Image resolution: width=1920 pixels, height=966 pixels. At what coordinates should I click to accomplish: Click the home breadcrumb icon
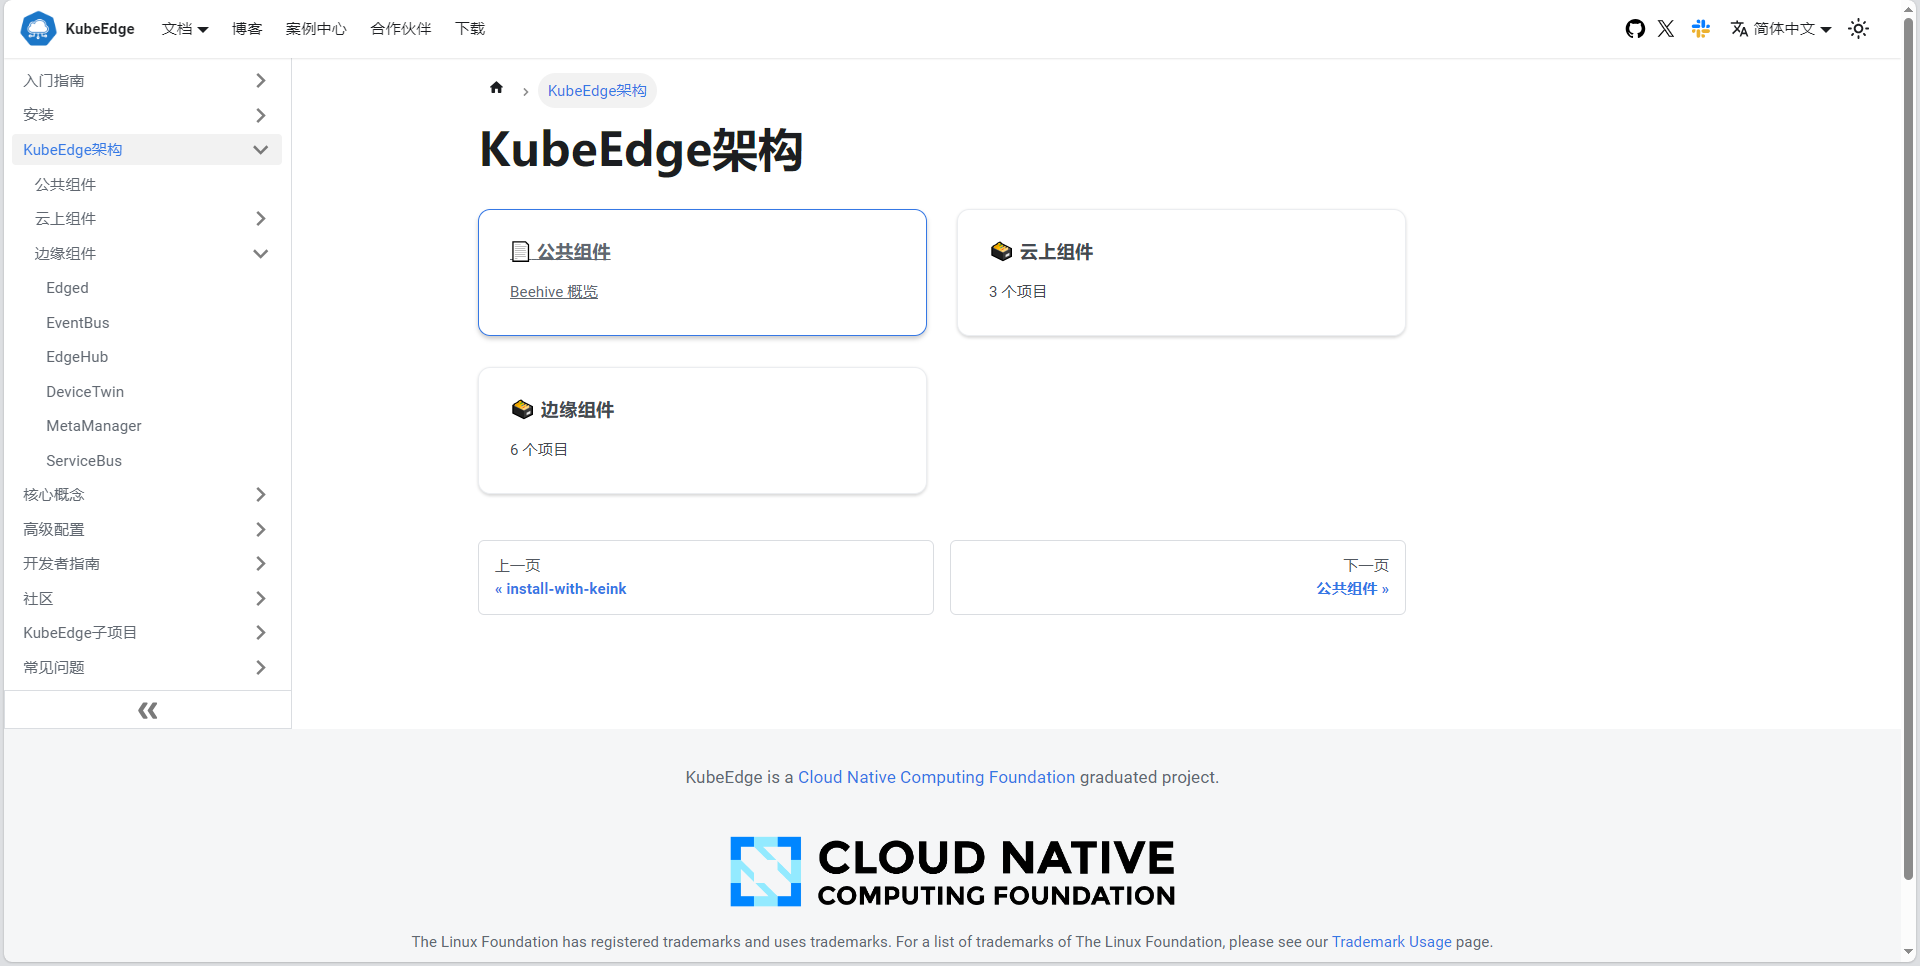click(497, 88)
